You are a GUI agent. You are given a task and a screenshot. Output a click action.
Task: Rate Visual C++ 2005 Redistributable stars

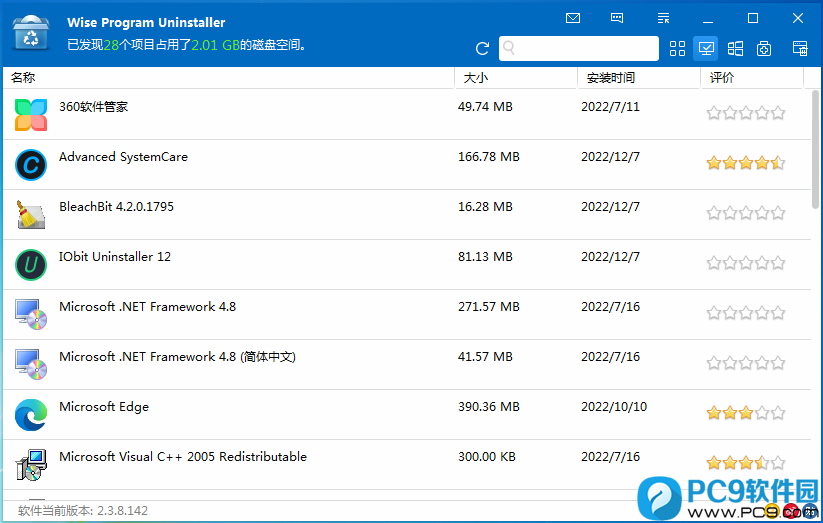tap(746, 463)
